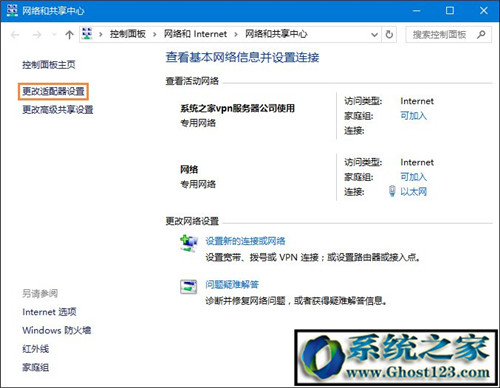Expand chevron after the address bar icon
The width and height of the screenshot is (500, 388).
point(101,34)
